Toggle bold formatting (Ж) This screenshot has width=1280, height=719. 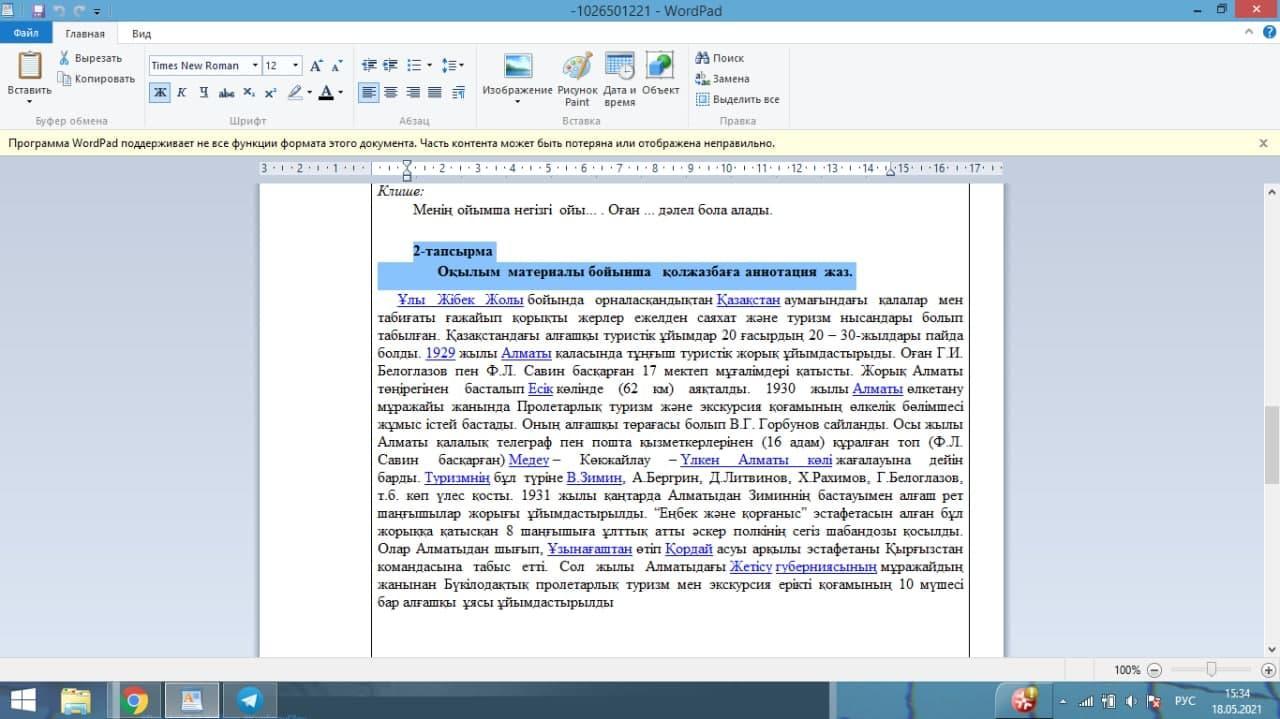pyautogui.click(x=160, y=92)
